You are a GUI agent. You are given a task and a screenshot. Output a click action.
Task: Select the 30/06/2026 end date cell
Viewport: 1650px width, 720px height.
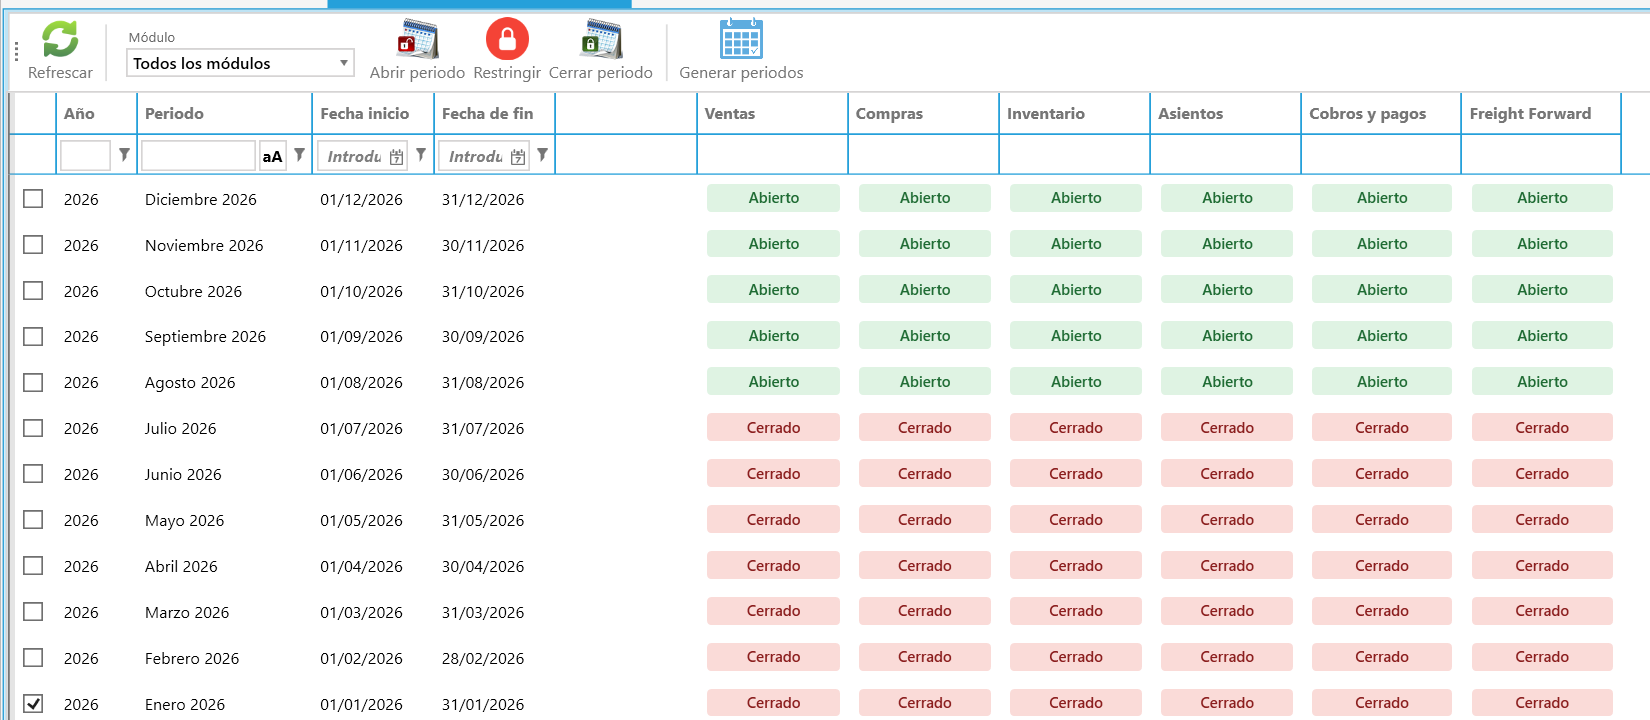click(483, 474)
